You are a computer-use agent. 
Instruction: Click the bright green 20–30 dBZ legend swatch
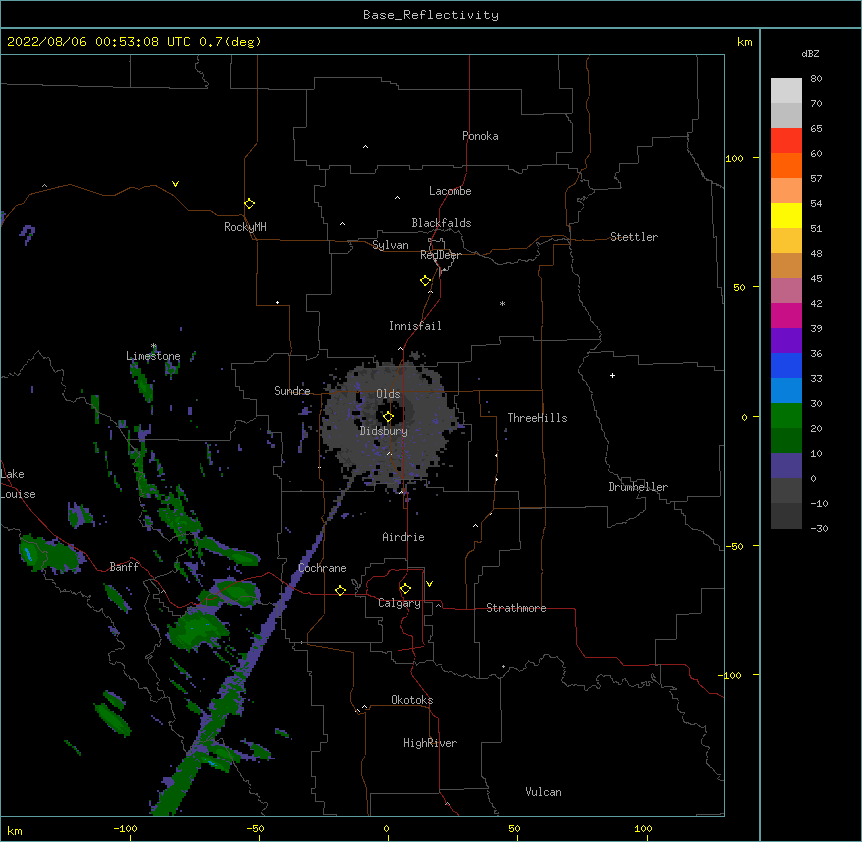786,416
